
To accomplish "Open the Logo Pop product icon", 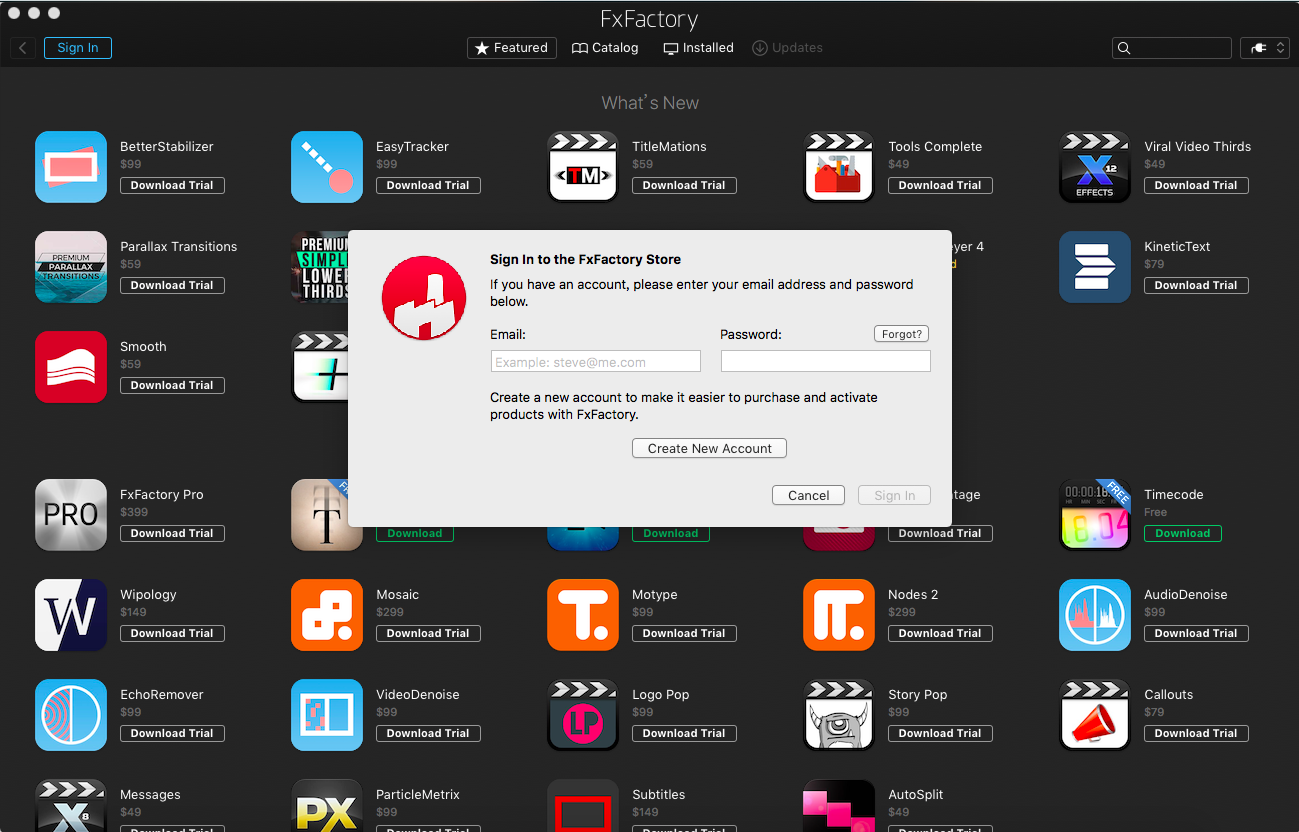I will [583, 715].
